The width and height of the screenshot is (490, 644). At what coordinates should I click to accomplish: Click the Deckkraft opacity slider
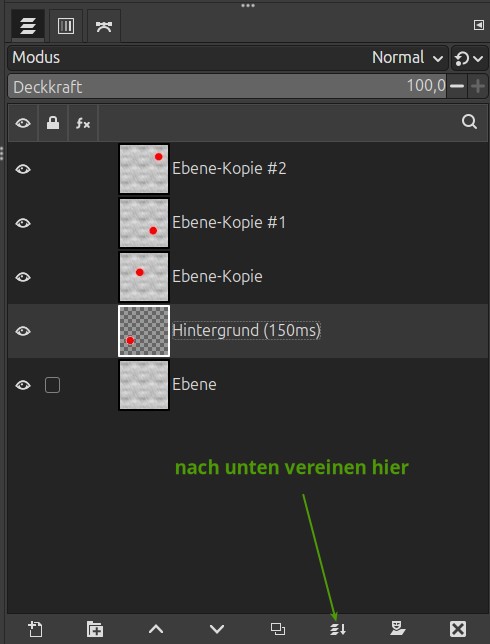pos(227,86)
